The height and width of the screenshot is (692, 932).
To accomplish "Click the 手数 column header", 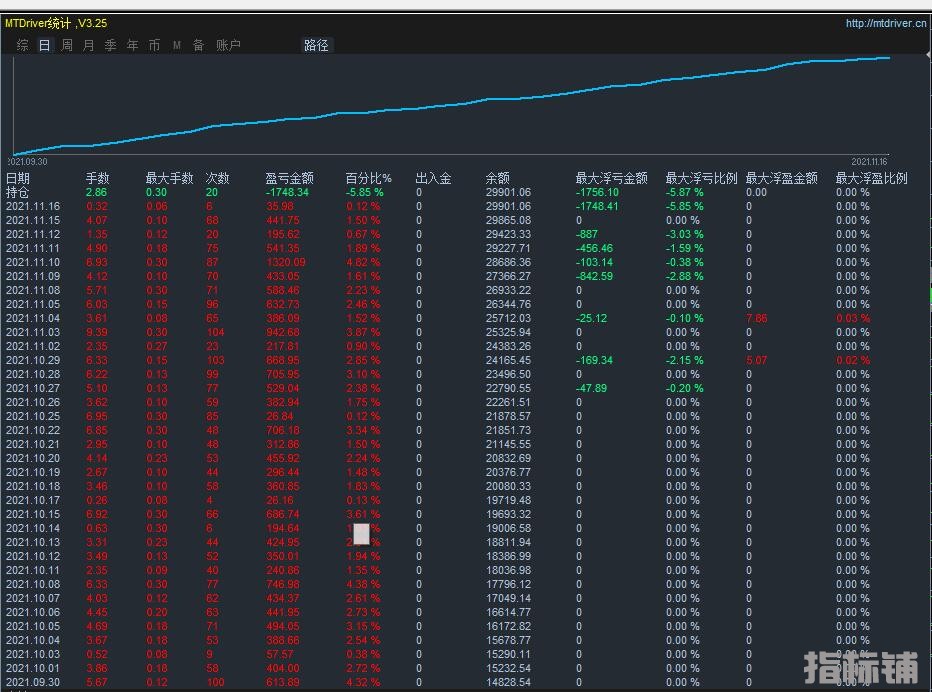I will point(97,178).
